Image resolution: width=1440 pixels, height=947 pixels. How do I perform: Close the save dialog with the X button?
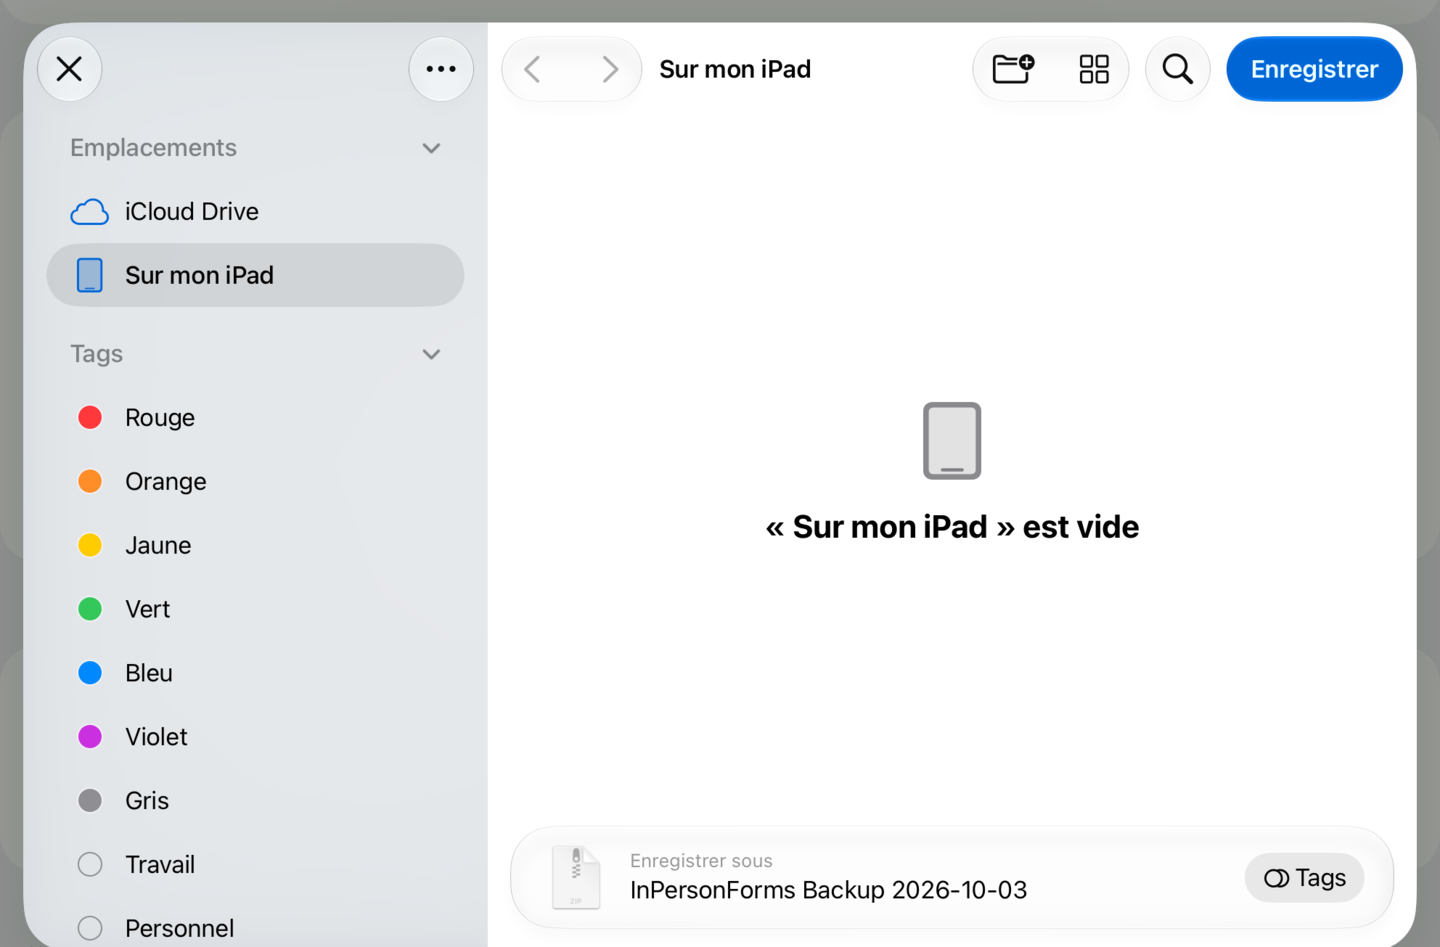click(x=69, y=69)
